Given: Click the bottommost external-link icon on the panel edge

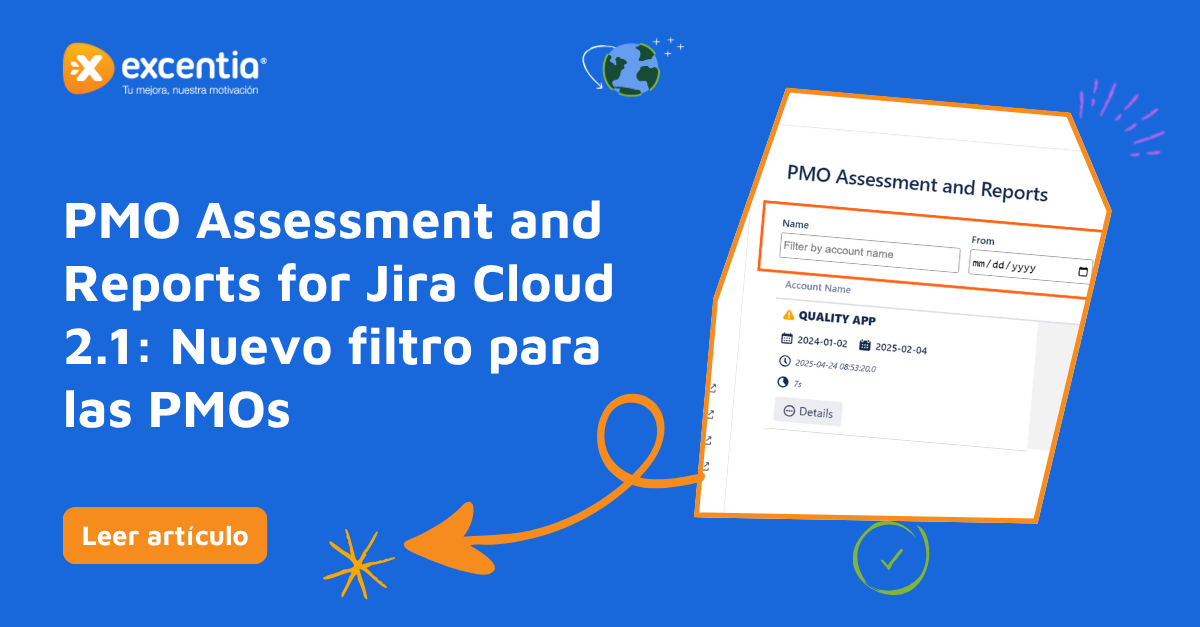Looking at the screenshot, I should tap(706, 466).
